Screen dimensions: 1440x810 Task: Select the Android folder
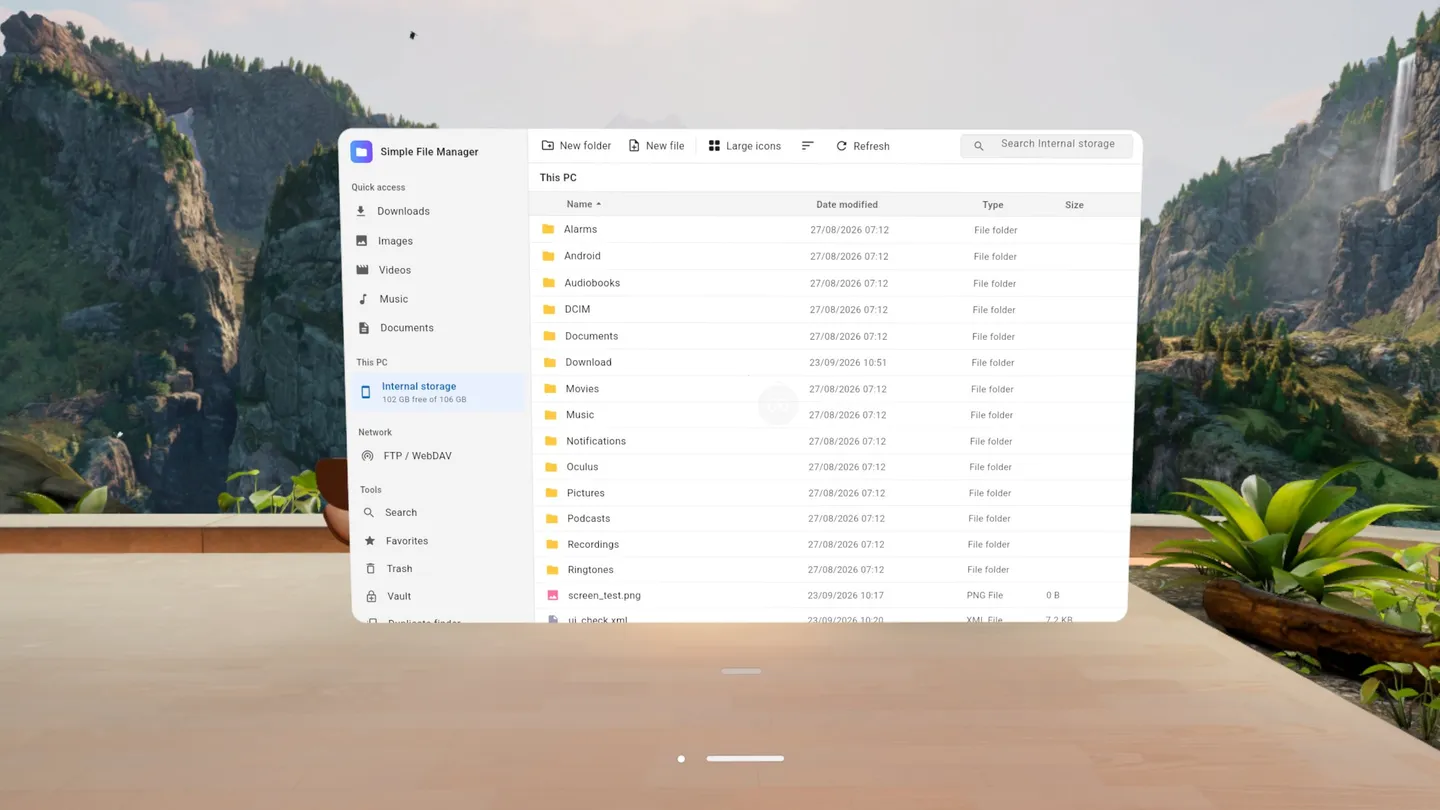click(x=835, y=256)
